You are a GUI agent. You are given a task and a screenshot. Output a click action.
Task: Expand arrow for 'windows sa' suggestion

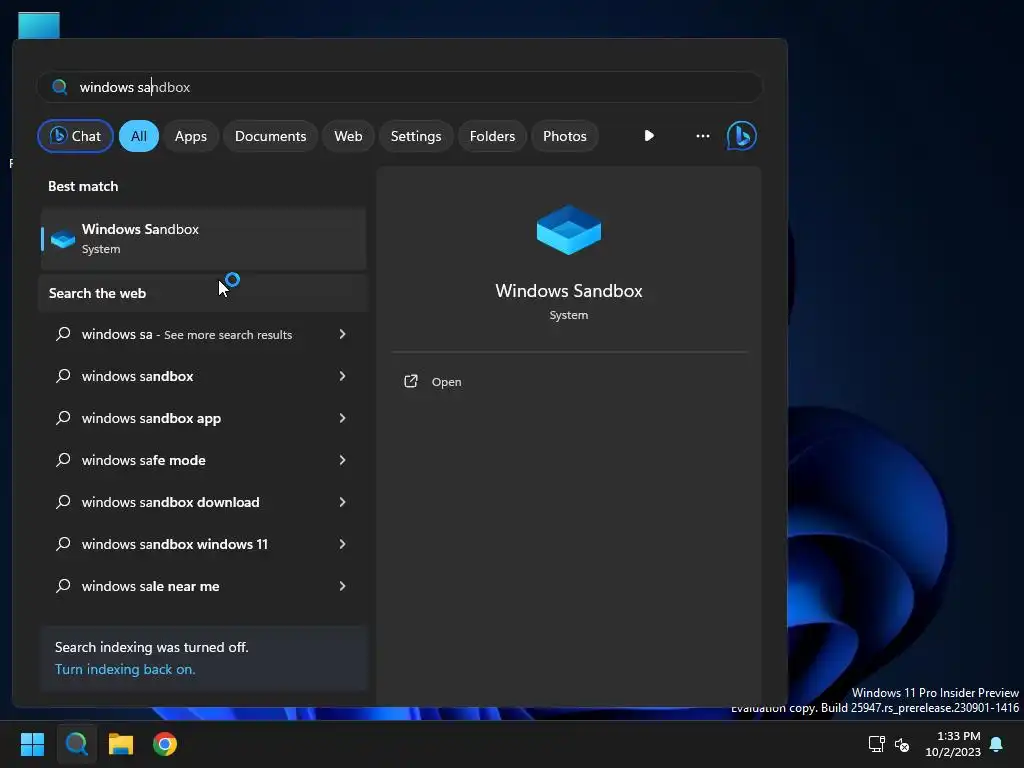[x=342, y=334]
